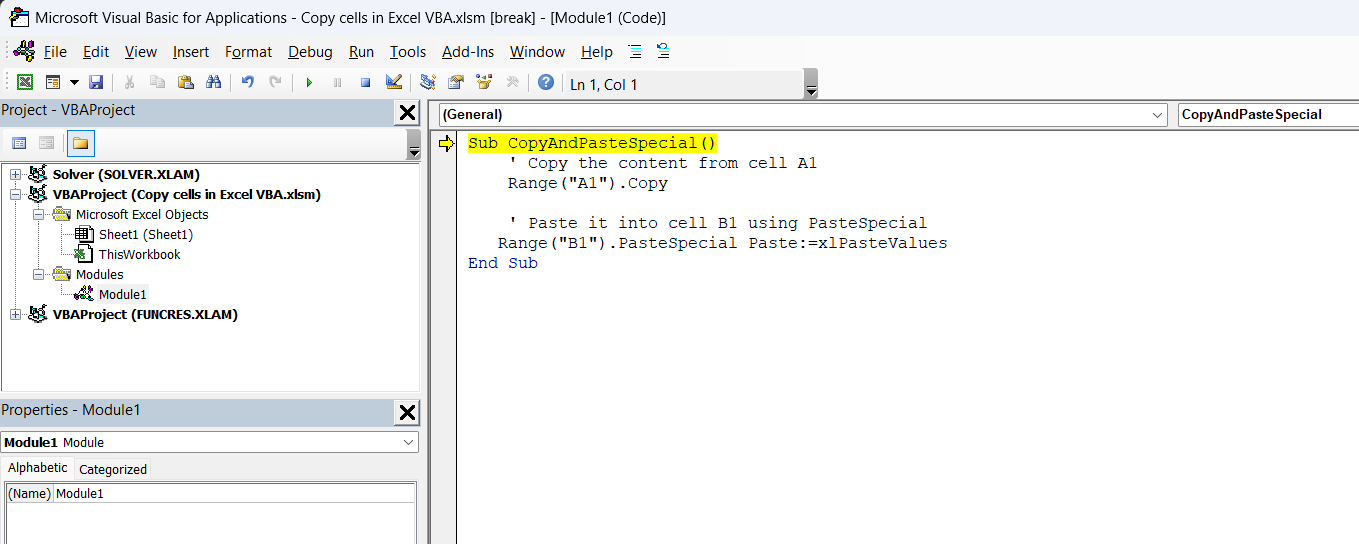This screenshot has width=1359, height=544.
Task: Open the Tools menu
Action: point(408,52)
